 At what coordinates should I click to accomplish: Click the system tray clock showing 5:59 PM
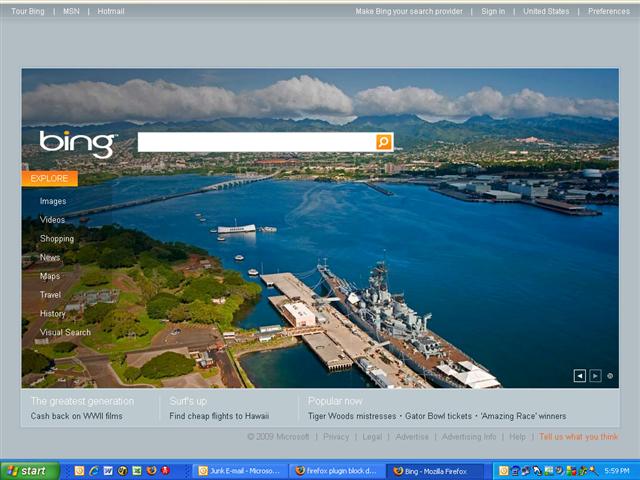pos(617,471)
